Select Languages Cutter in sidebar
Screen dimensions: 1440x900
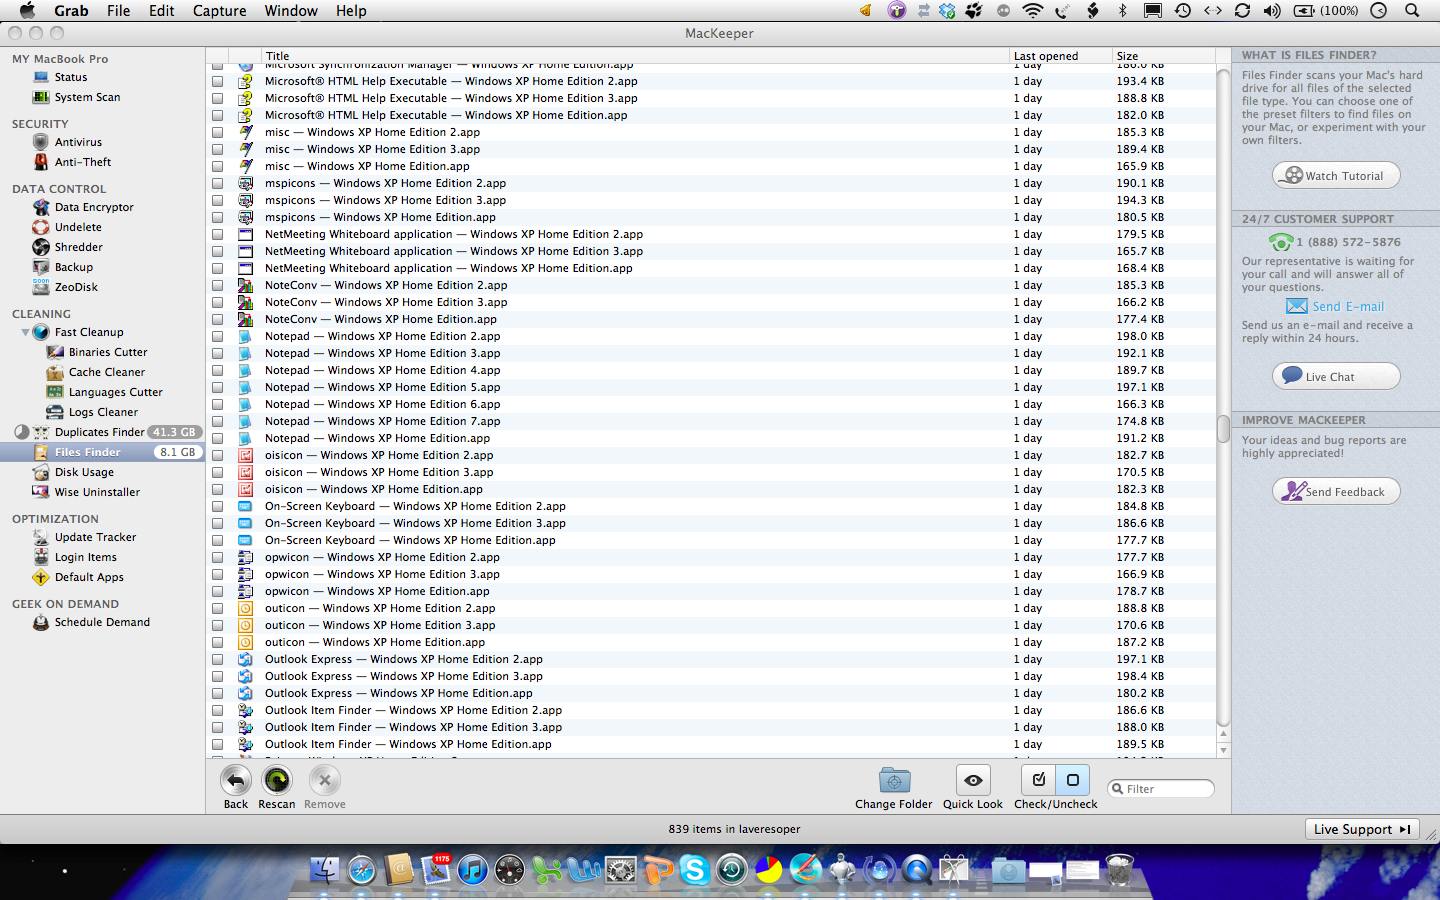(115, 392)
